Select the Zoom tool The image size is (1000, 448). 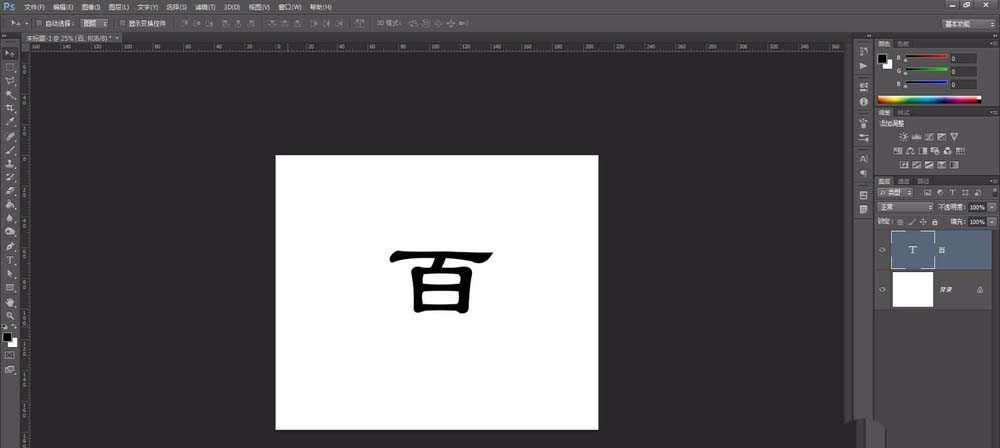click(10, 315)
